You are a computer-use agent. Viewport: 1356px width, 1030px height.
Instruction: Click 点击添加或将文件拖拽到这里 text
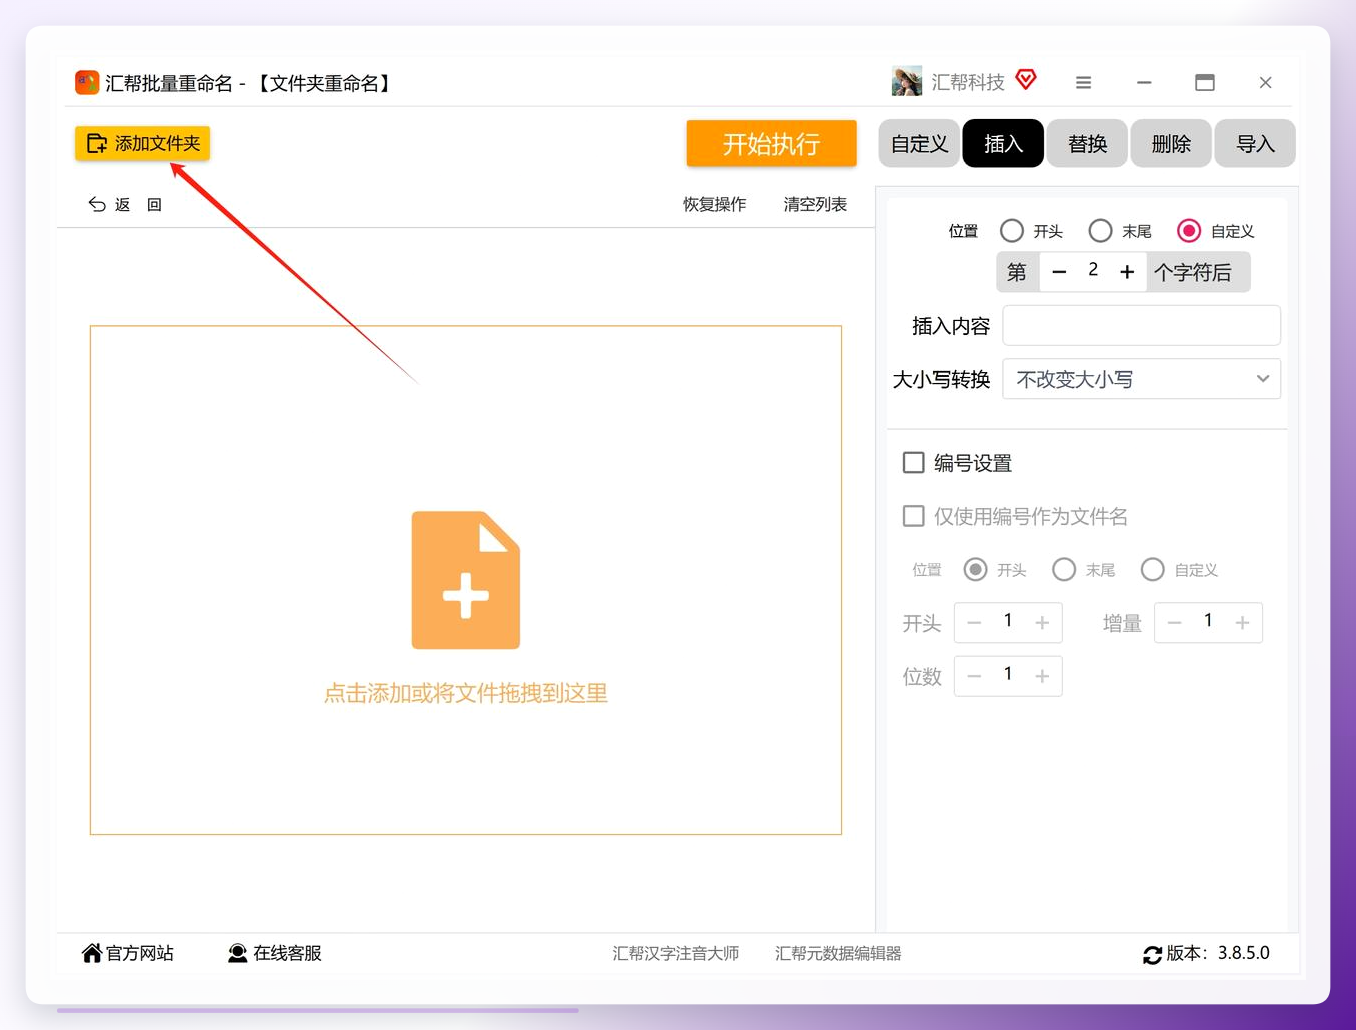tap(466, 693)
